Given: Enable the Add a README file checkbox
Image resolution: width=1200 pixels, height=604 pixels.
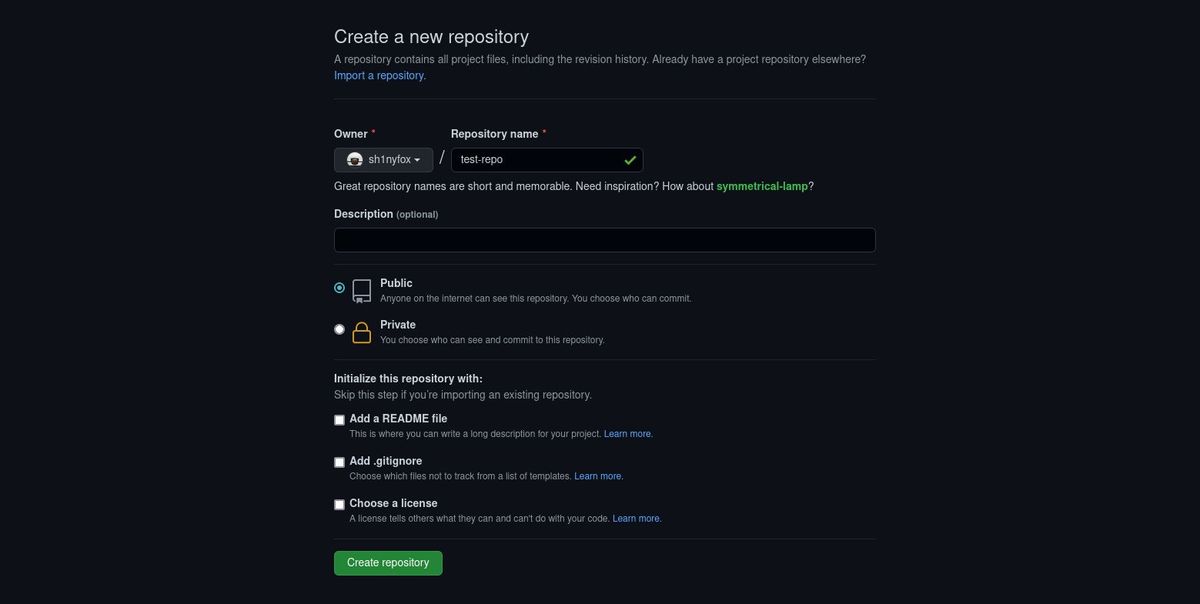Looking at the screenshot, I should (x=337, y=418).
